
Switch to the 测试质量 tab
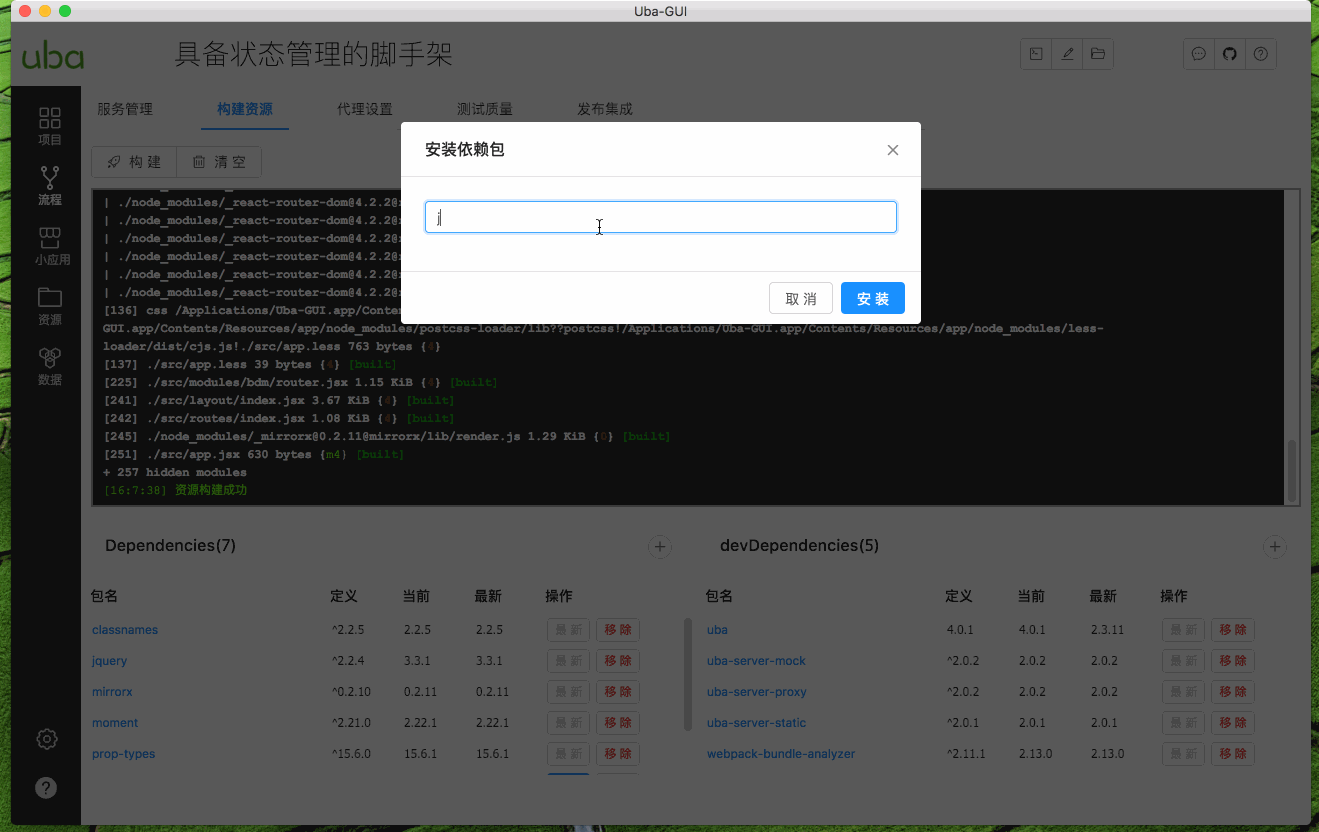click(x=485, y=109)
